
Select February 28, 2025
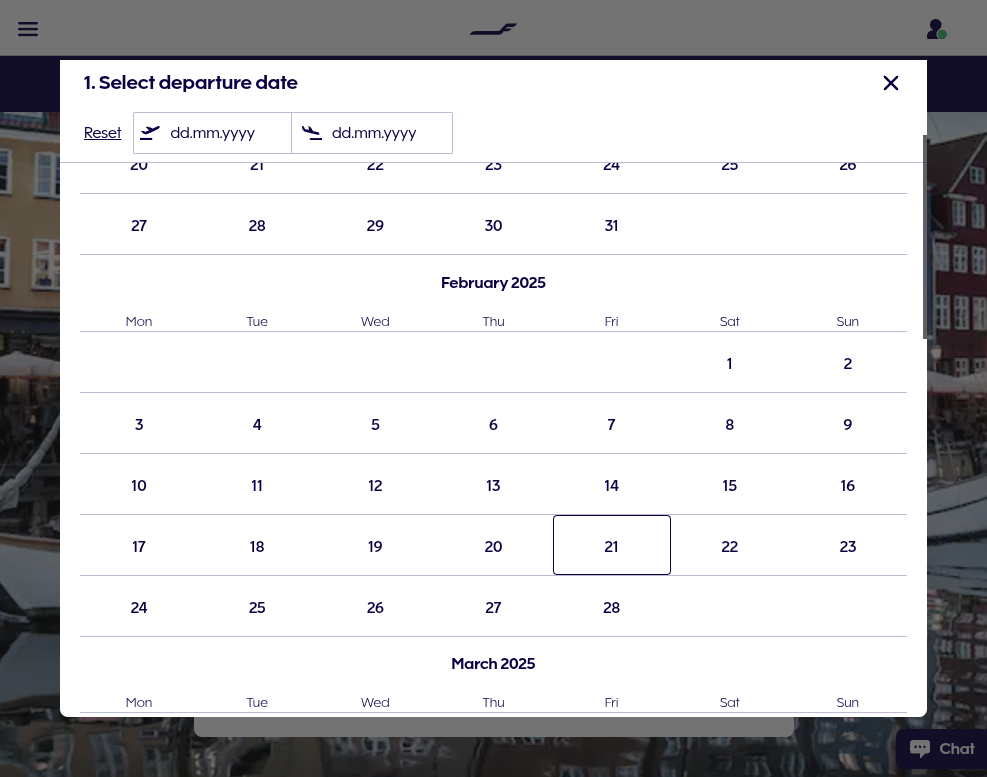[611, 608]
